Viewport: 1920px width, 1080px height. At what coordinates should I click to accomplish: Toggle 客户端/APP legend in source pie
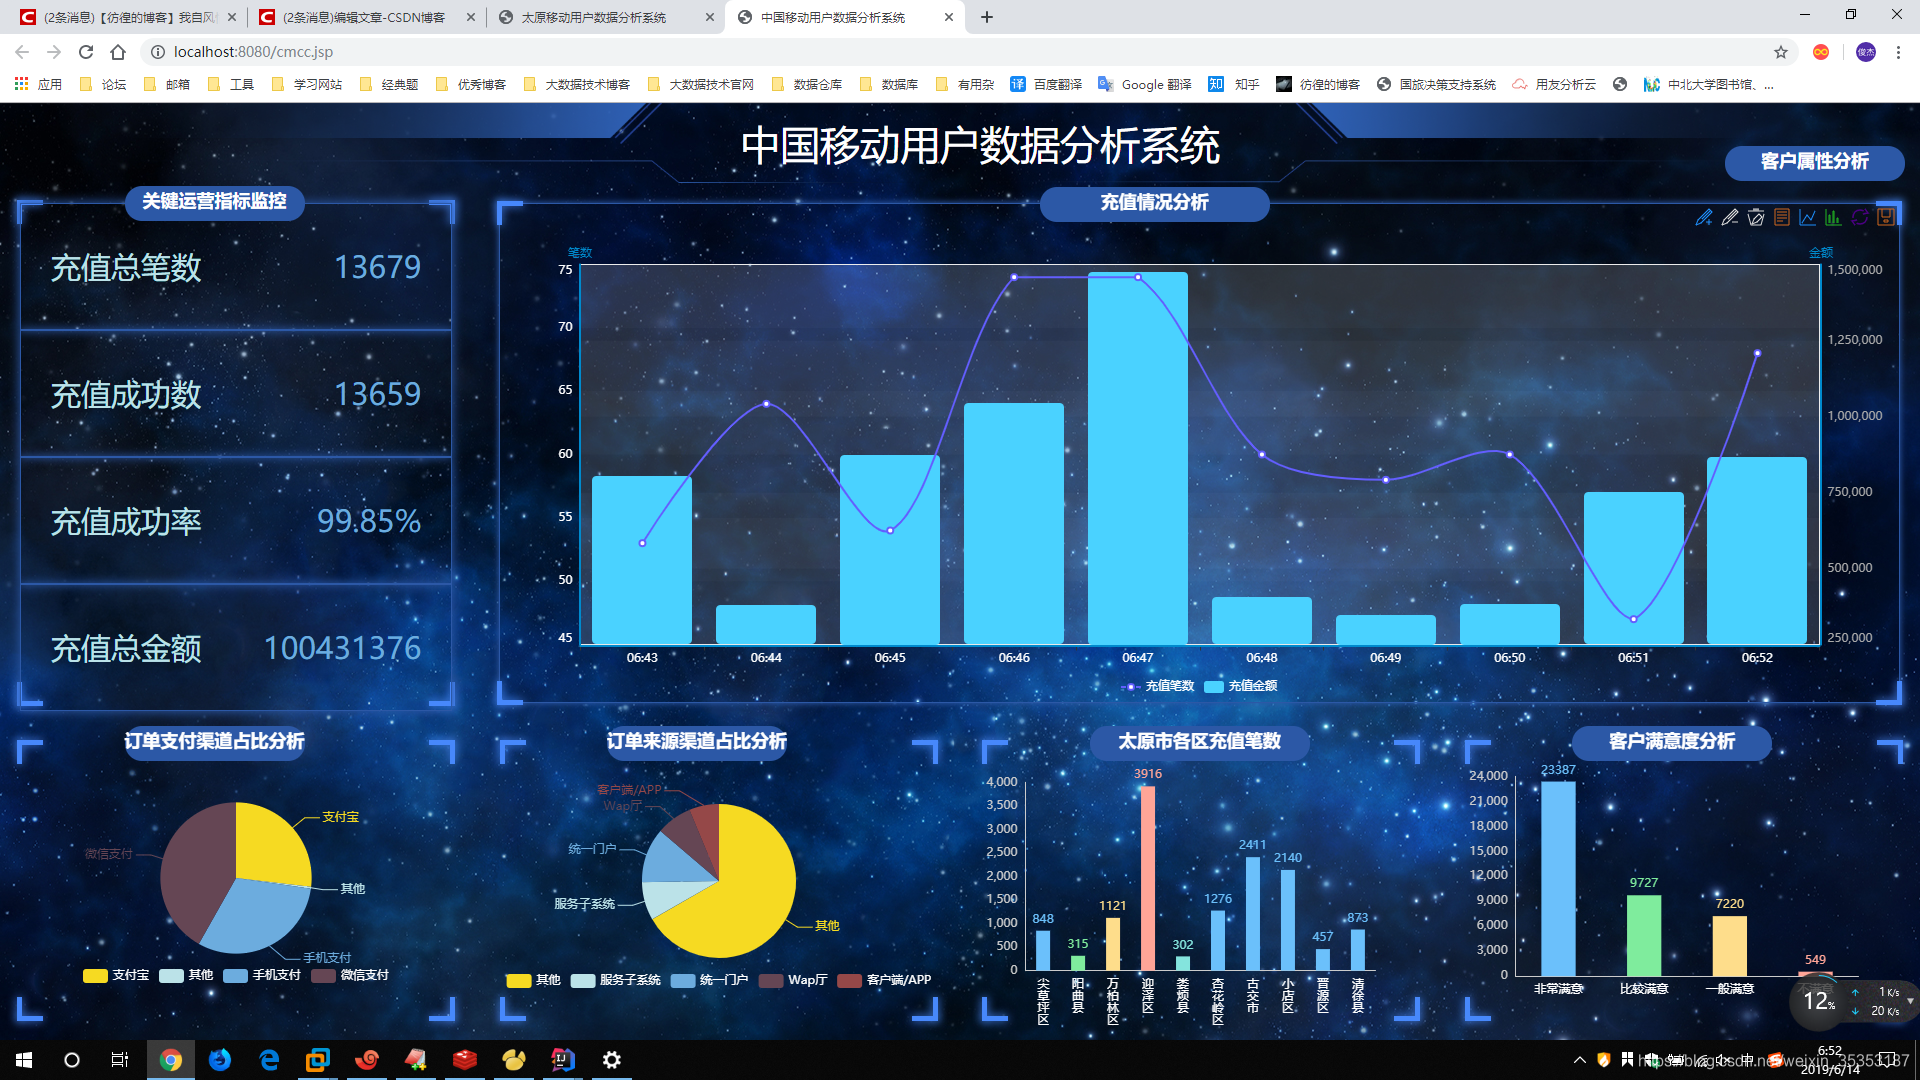884,980
